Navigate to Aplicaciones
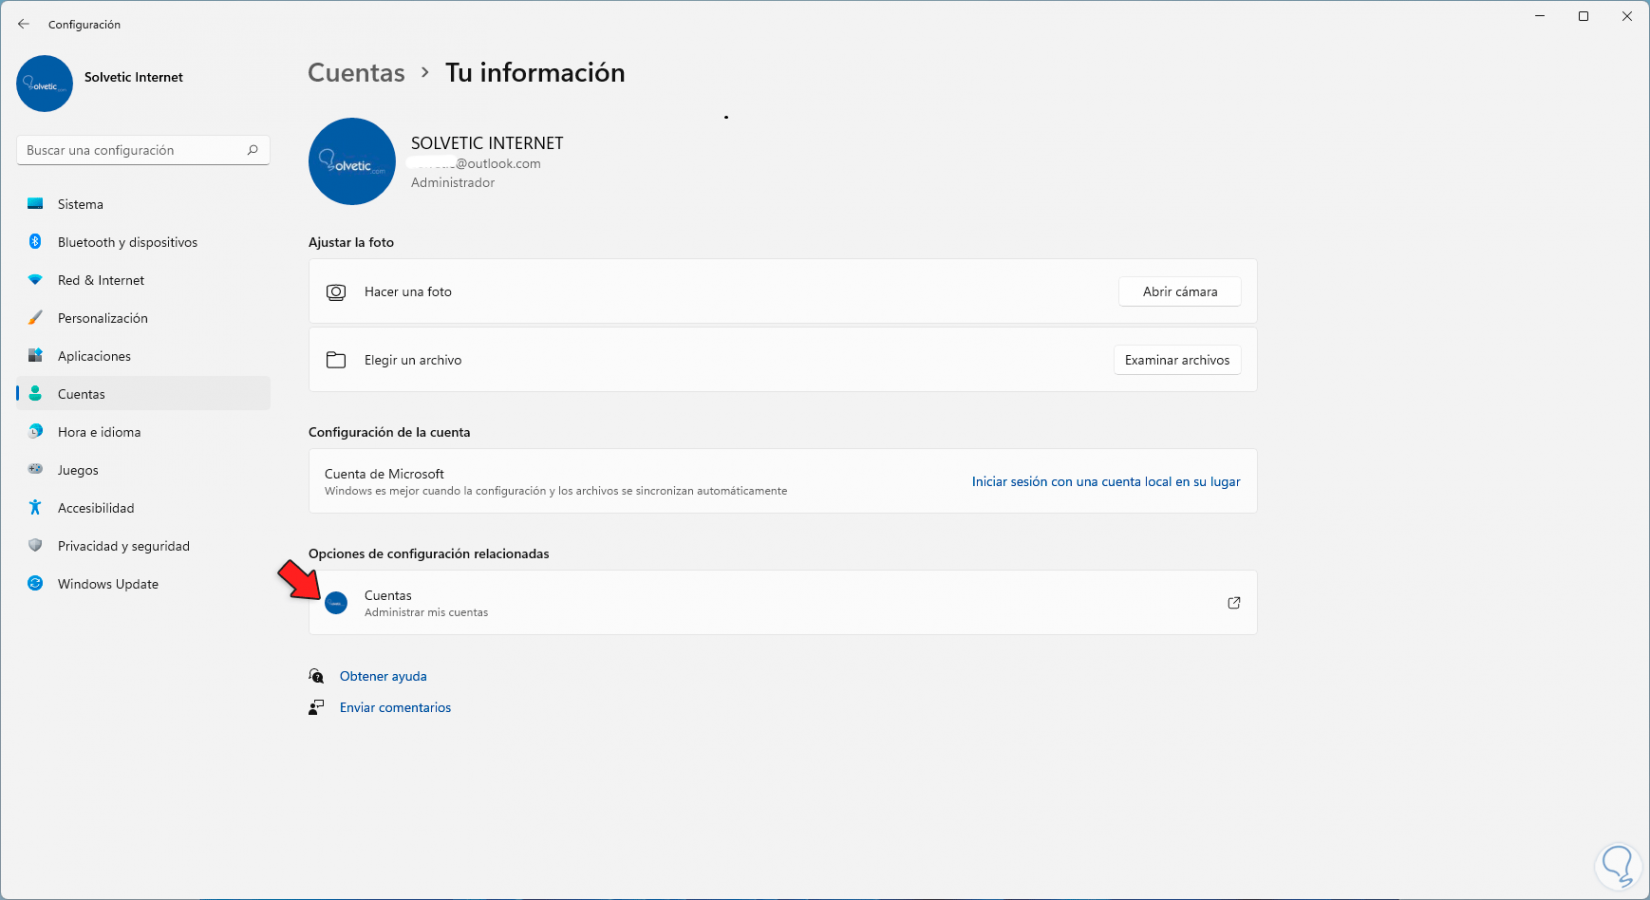The width and height of the screenshot is (1650, 900). point(143,356)
